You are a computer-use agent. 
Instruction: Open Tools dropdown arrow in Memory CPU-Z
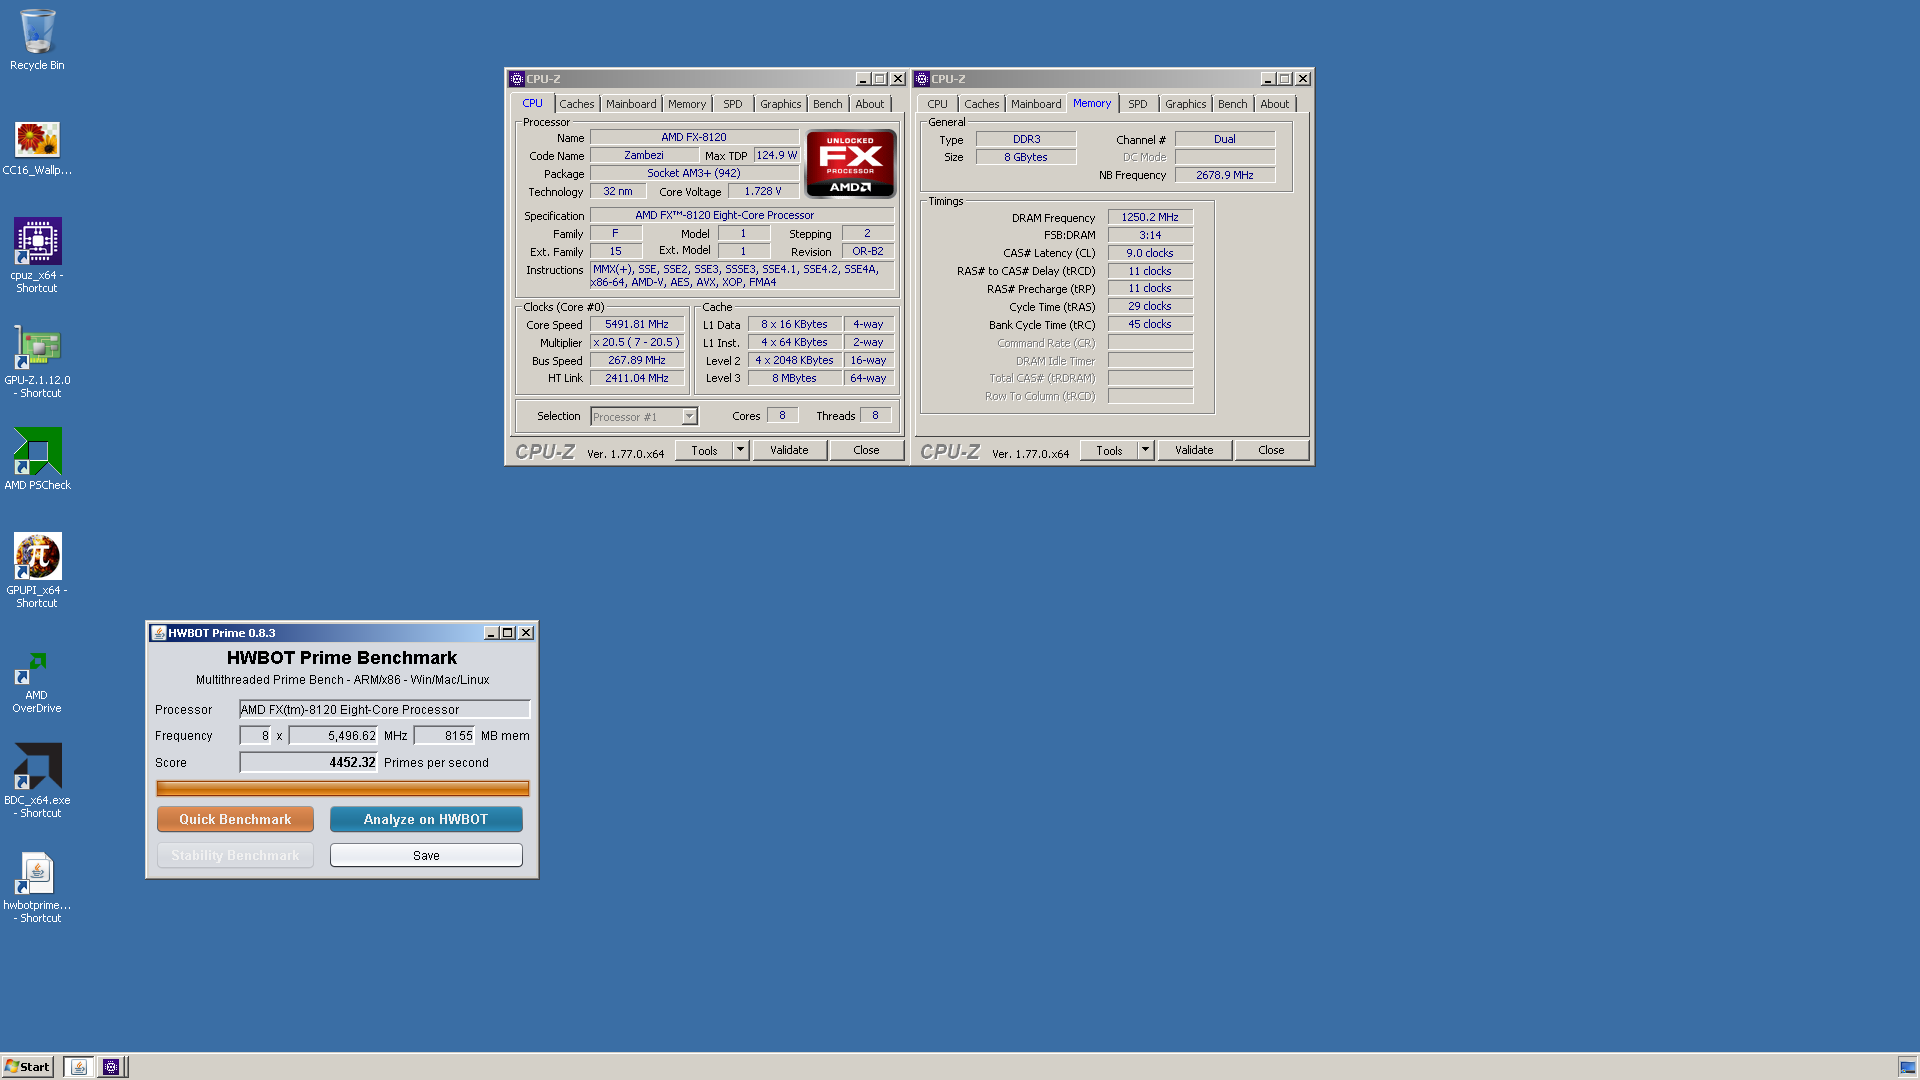1146,450
